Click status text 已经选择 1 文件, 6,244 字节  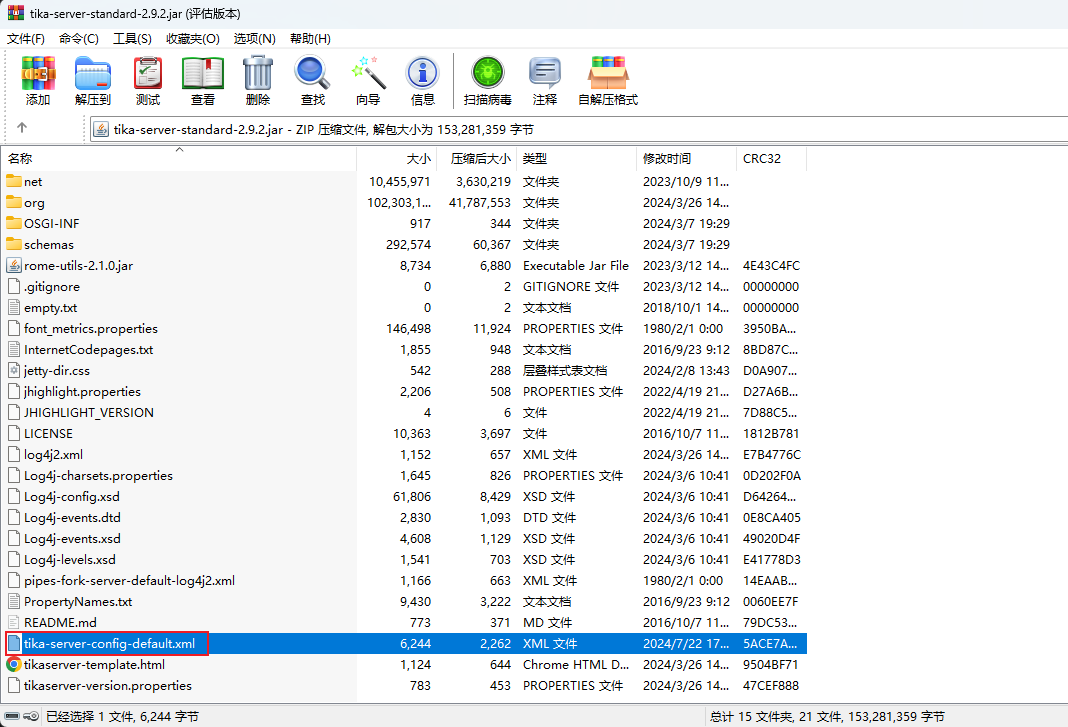coord(123,717)
